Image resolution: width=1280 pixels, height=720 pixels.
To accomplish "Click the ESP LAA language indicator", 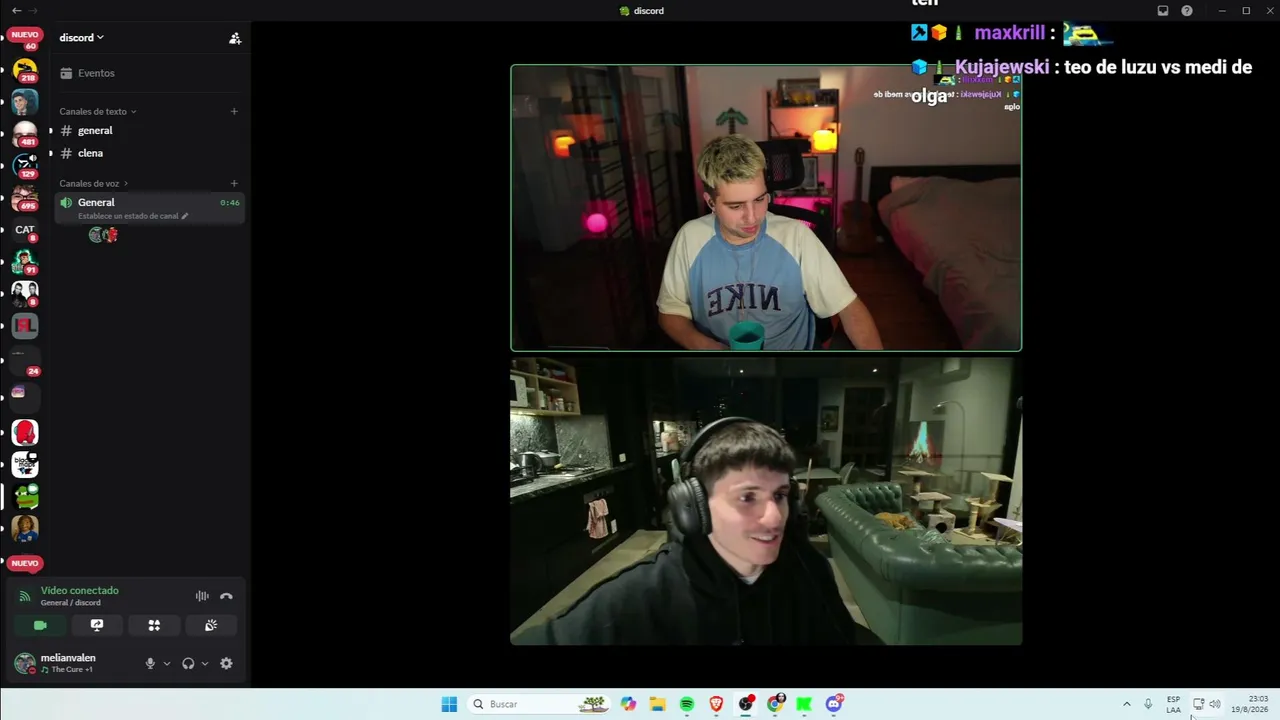I will (1173, 704).
